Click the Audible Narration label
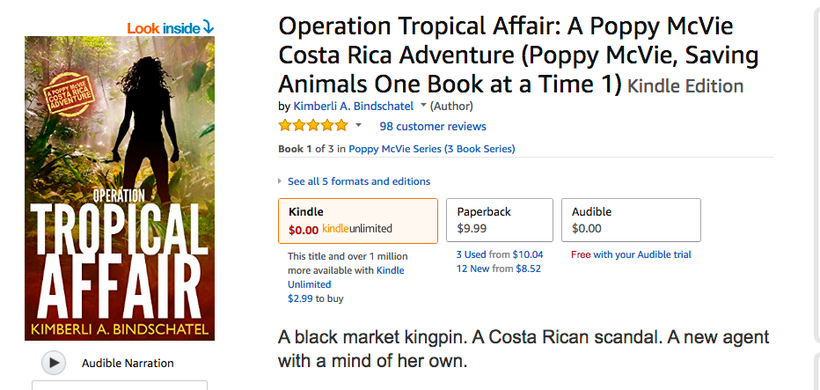Viewport: 820px width, 390px height. pyautogui.click(x=128, y=363)
